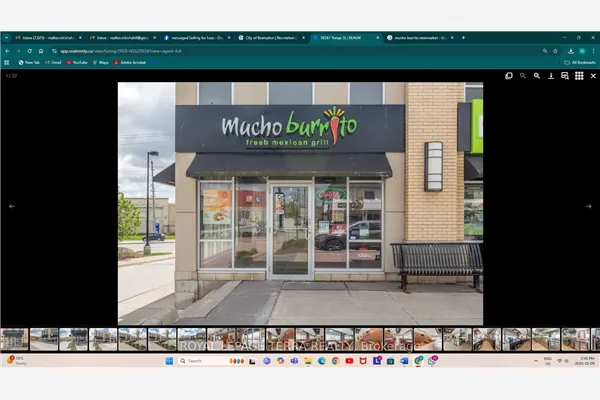Show all photos in grid view
This screenshot has width=600, height=400.
point(579,76)
